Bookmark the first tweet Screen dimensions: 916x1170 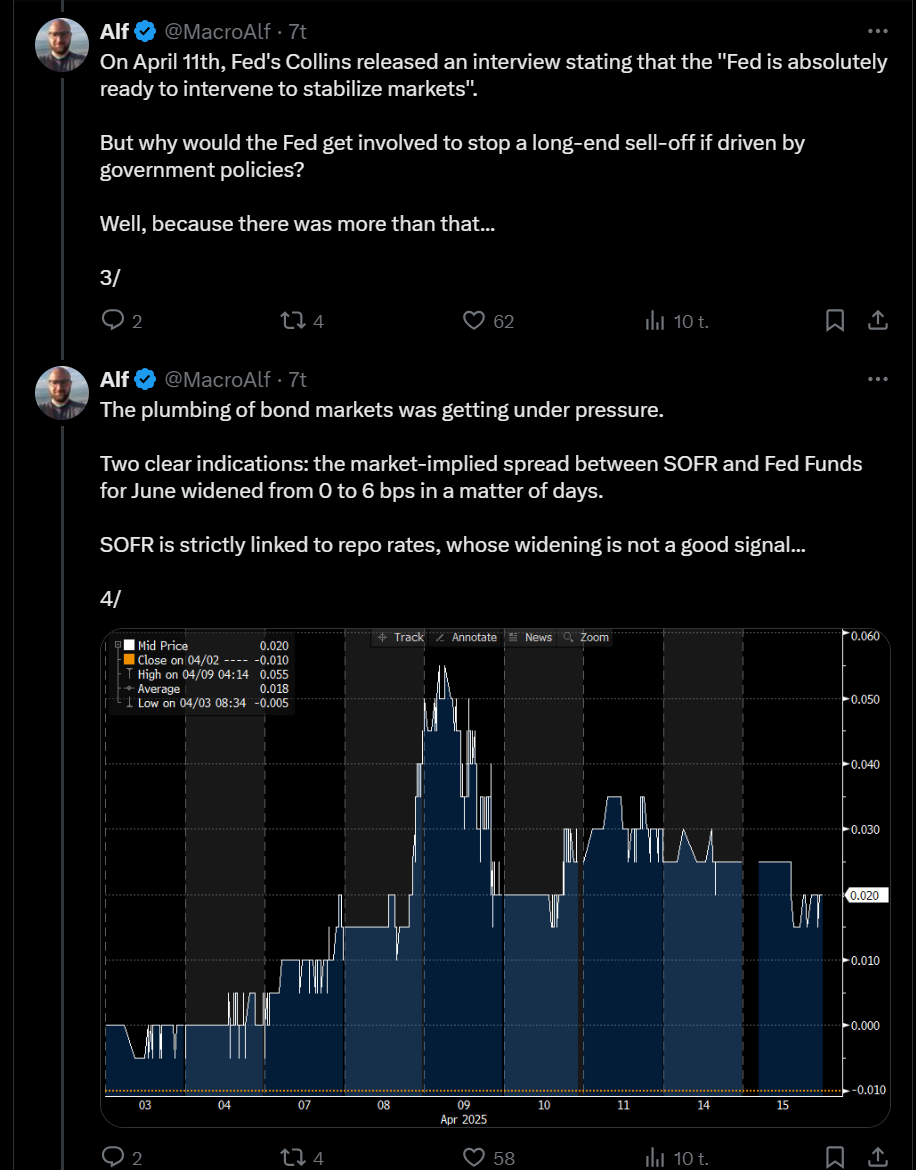coord(835,321)
